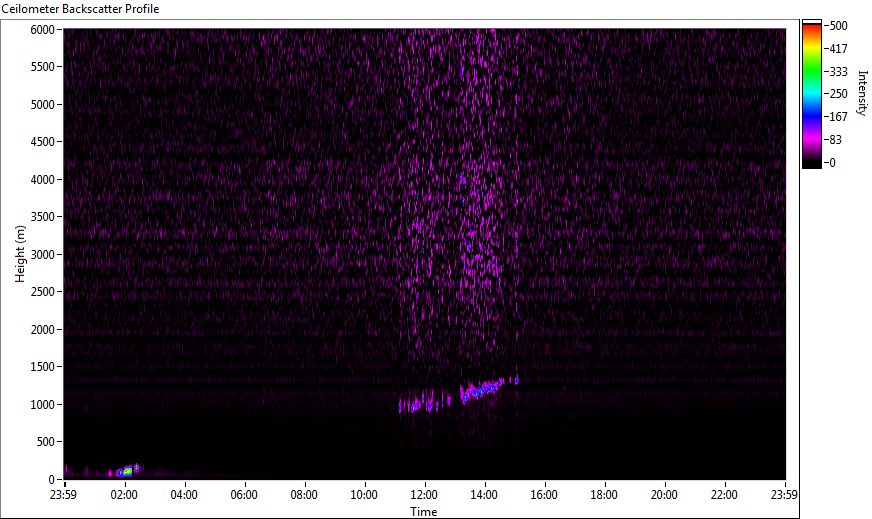The width and height of the screenshot is (872, 519).
Task: Select the 1500 height axis value
Action: 42,367
